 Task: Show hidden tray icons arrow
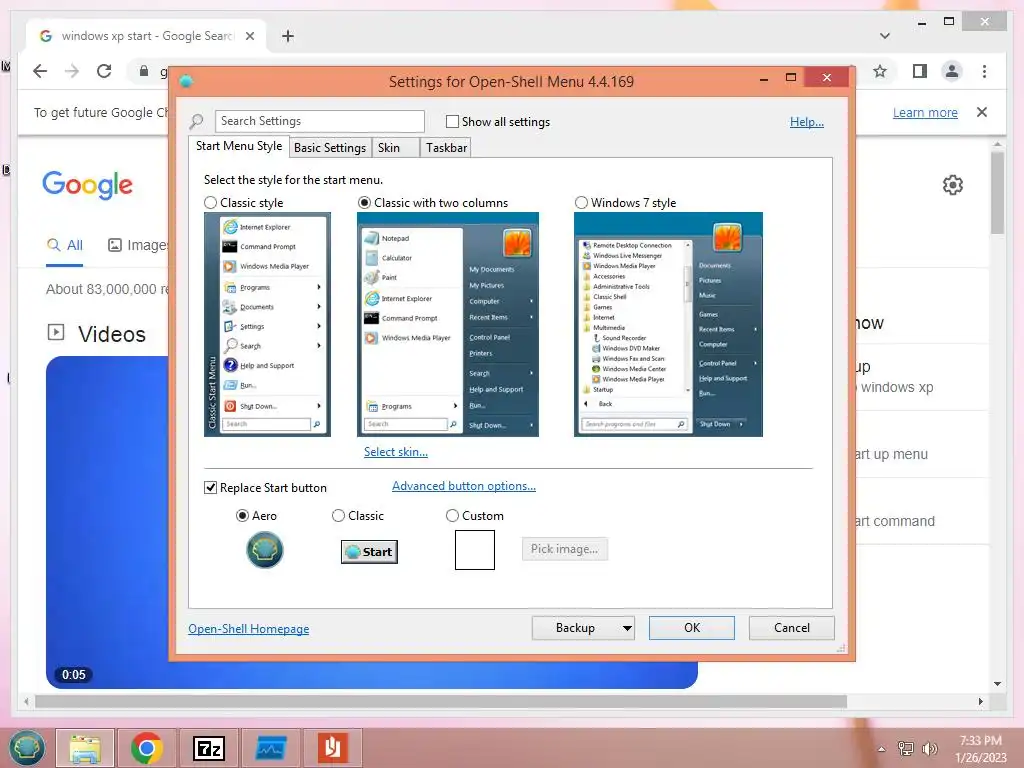coord(882,749)
